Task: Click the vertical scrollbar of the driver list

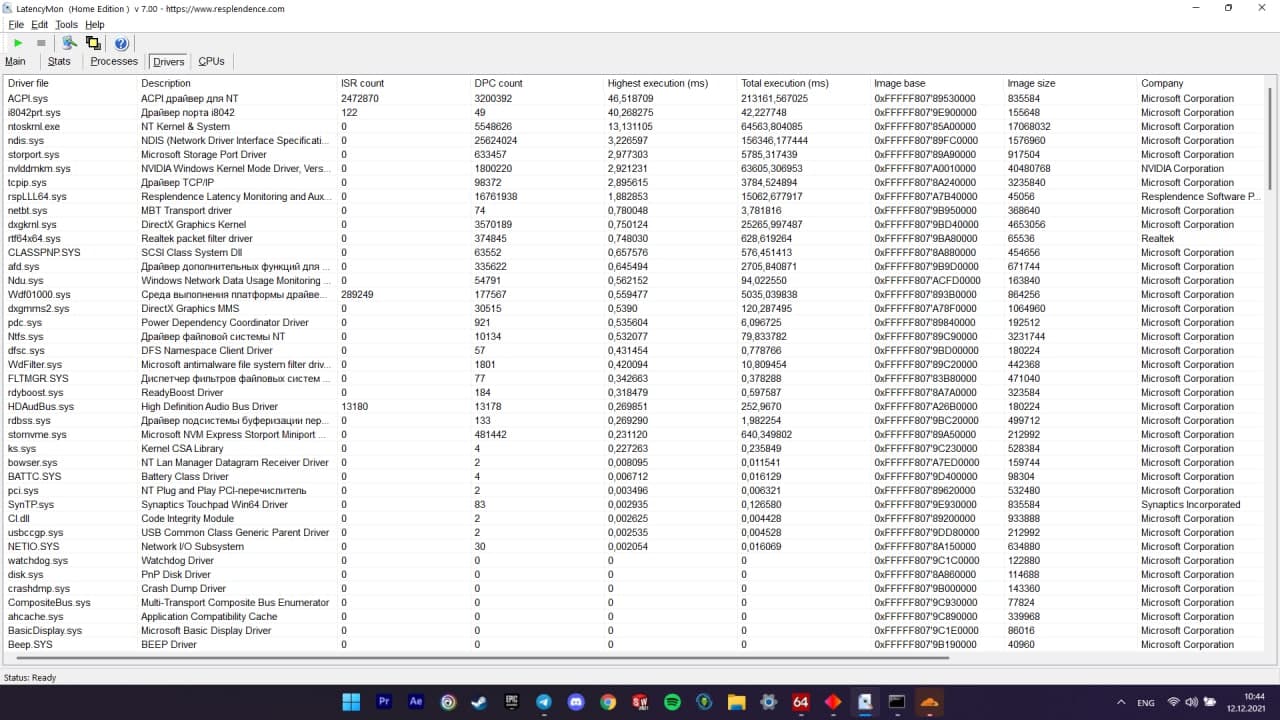Action: (x=1271, y=140)
